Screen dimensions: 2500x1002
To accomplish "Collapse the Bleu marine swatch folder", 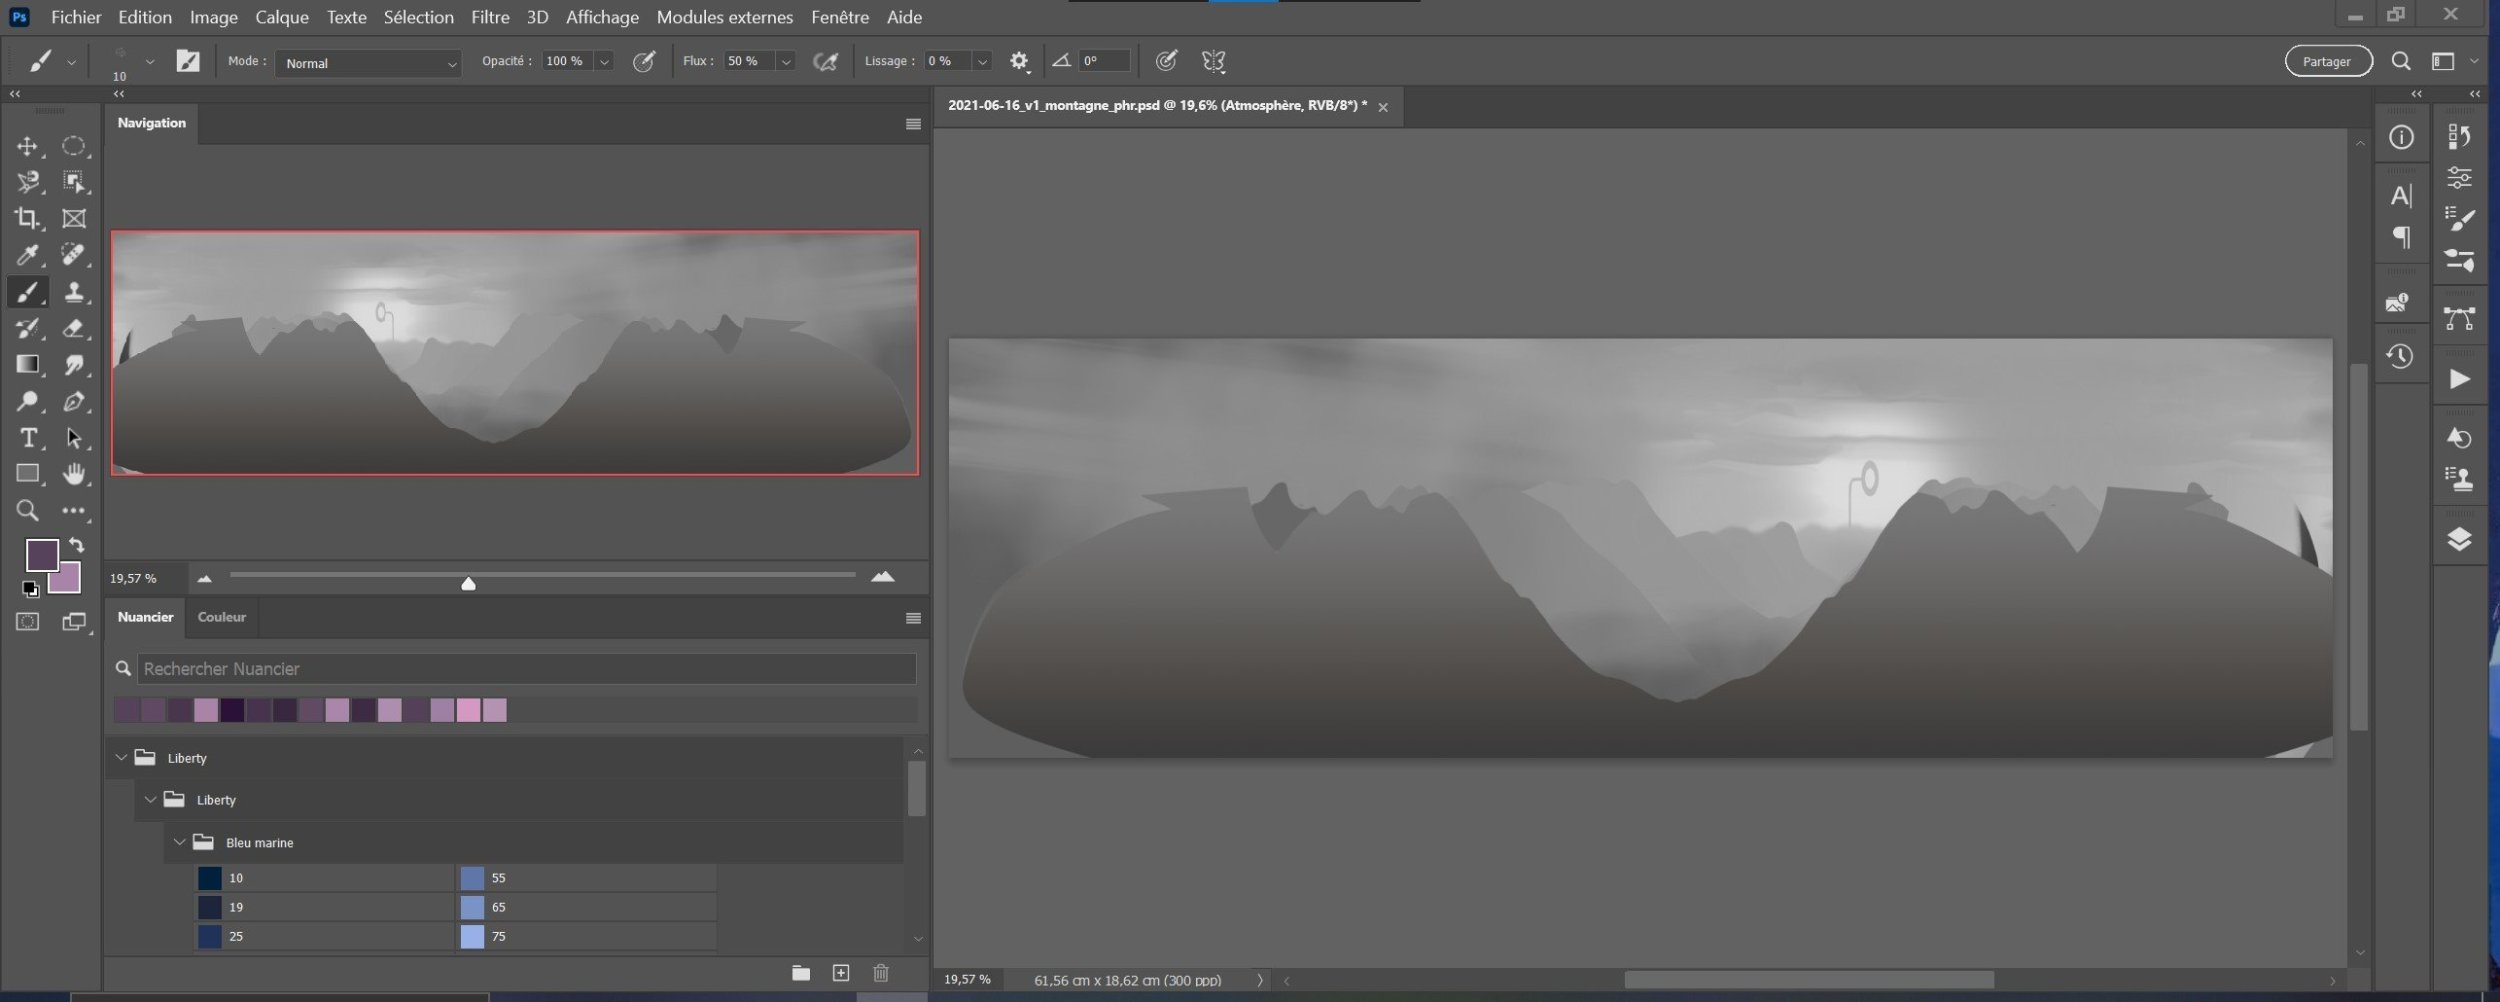I will pyautogui.click(x=180, y=843).
